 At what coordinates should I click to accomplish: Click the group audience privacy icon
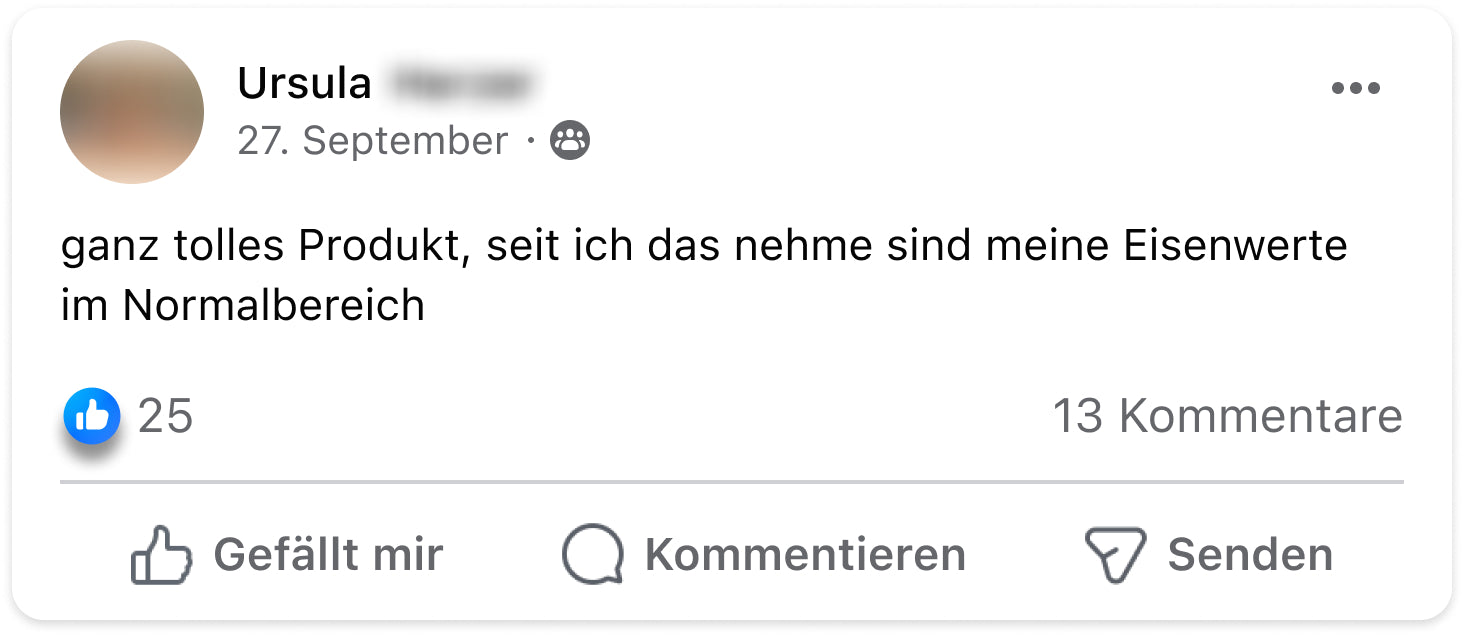click(570, 141)
